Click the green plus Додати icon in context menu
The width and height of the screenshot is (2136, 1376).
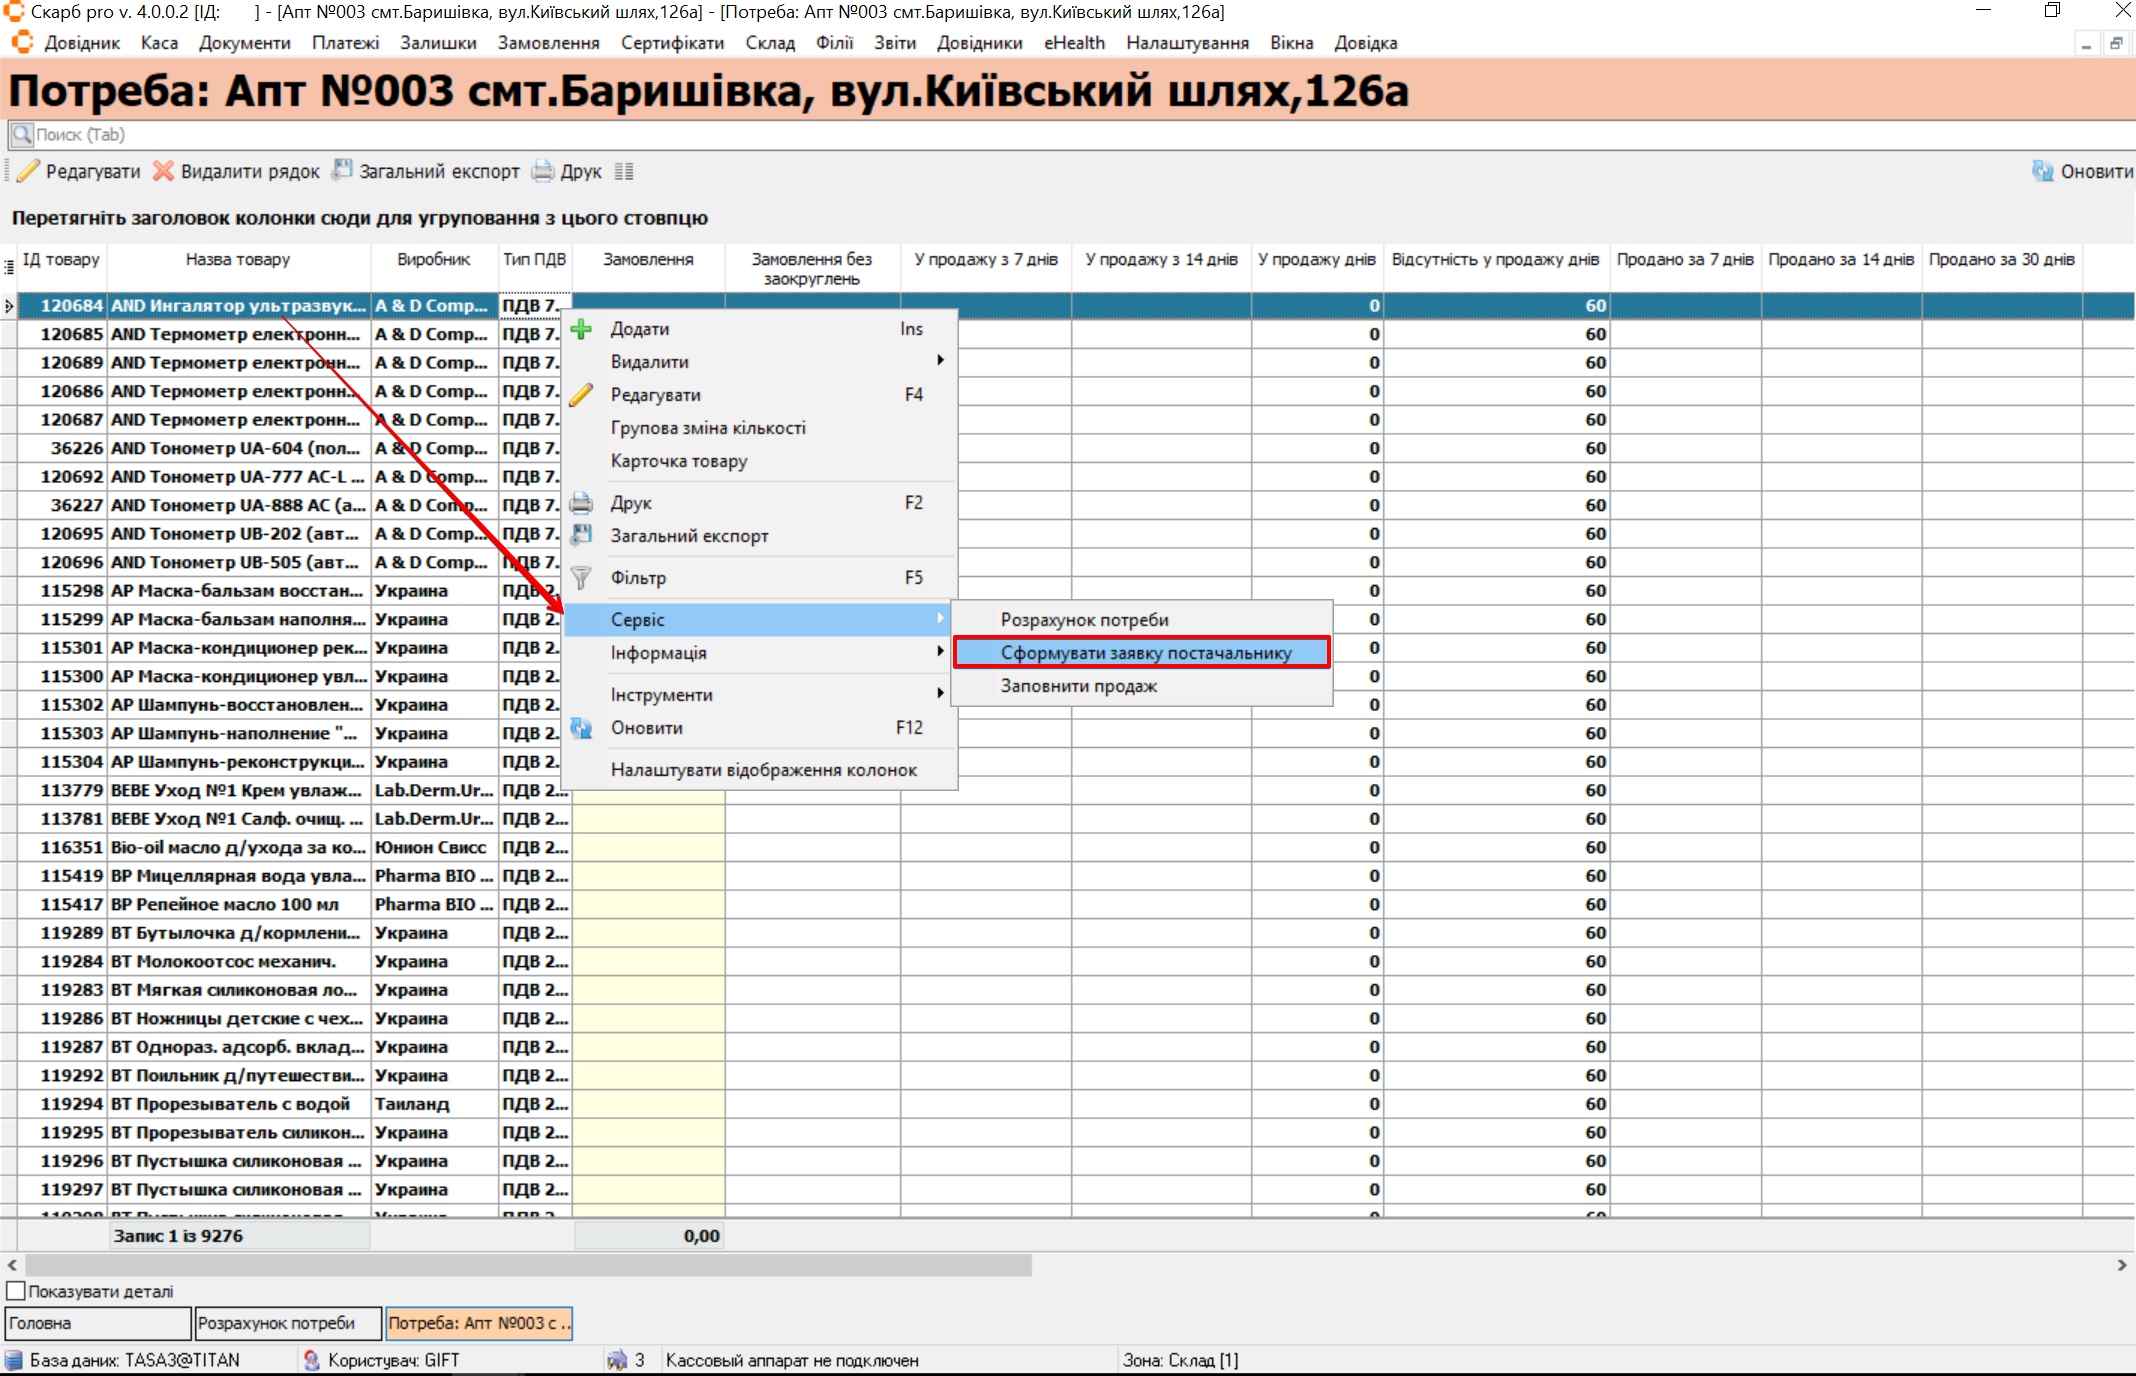pyautogui.click(x=581, y=329)
